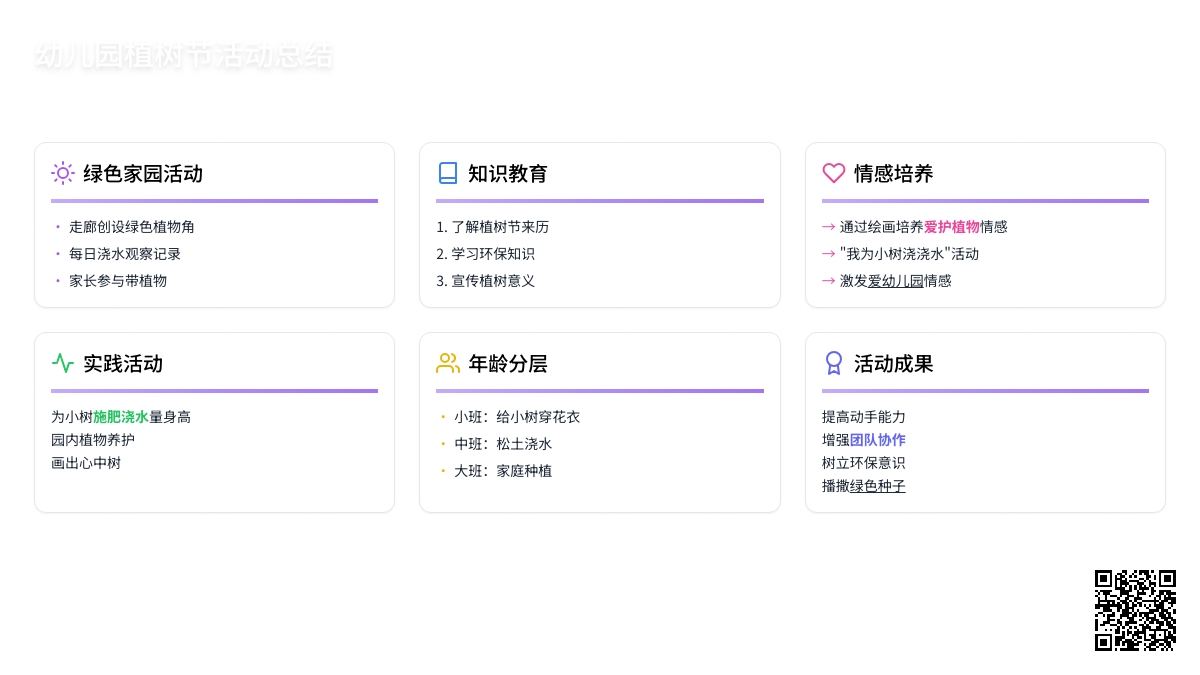Click the heart icon beside 情感培养
1200x675 pixels.
834,173
